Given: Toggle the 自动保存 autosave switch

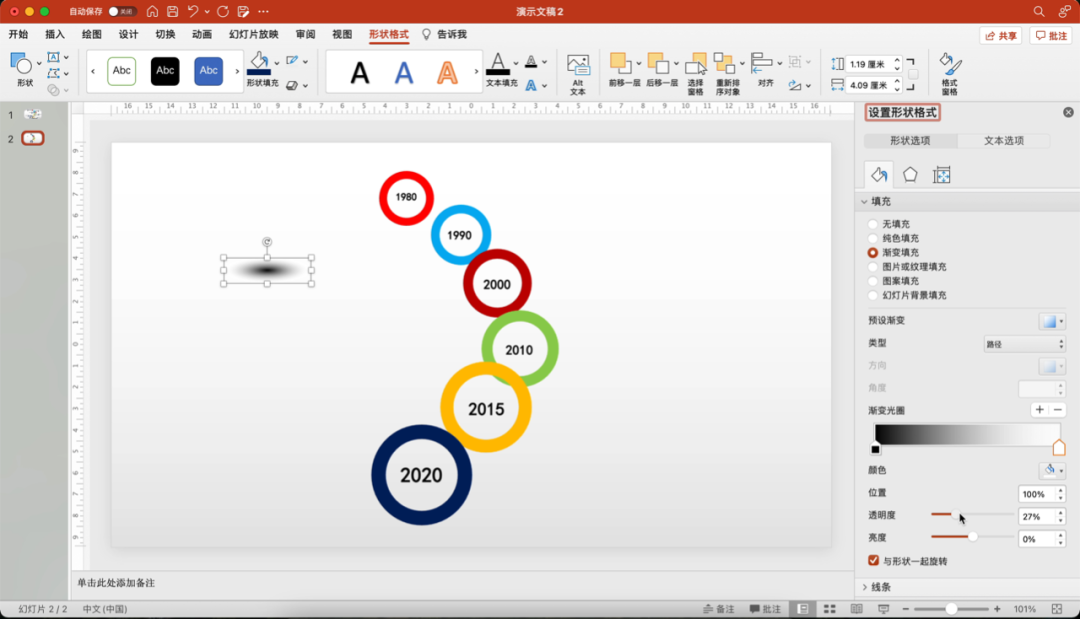Looking at the screenshot, I should coord(121,11).
